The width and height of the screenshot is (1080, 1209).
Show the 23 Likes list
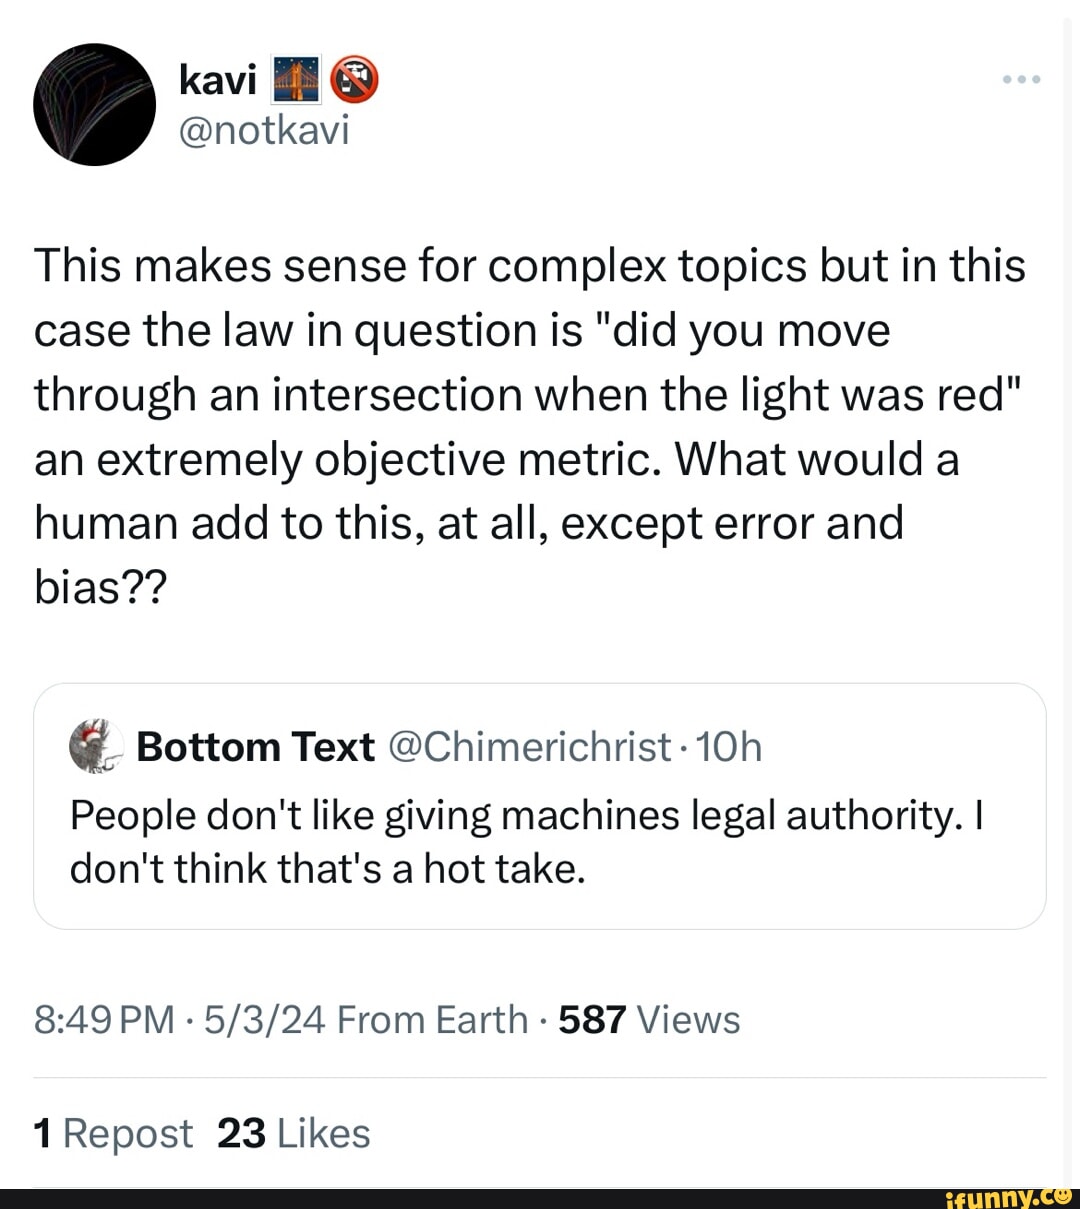[293, 1134]
